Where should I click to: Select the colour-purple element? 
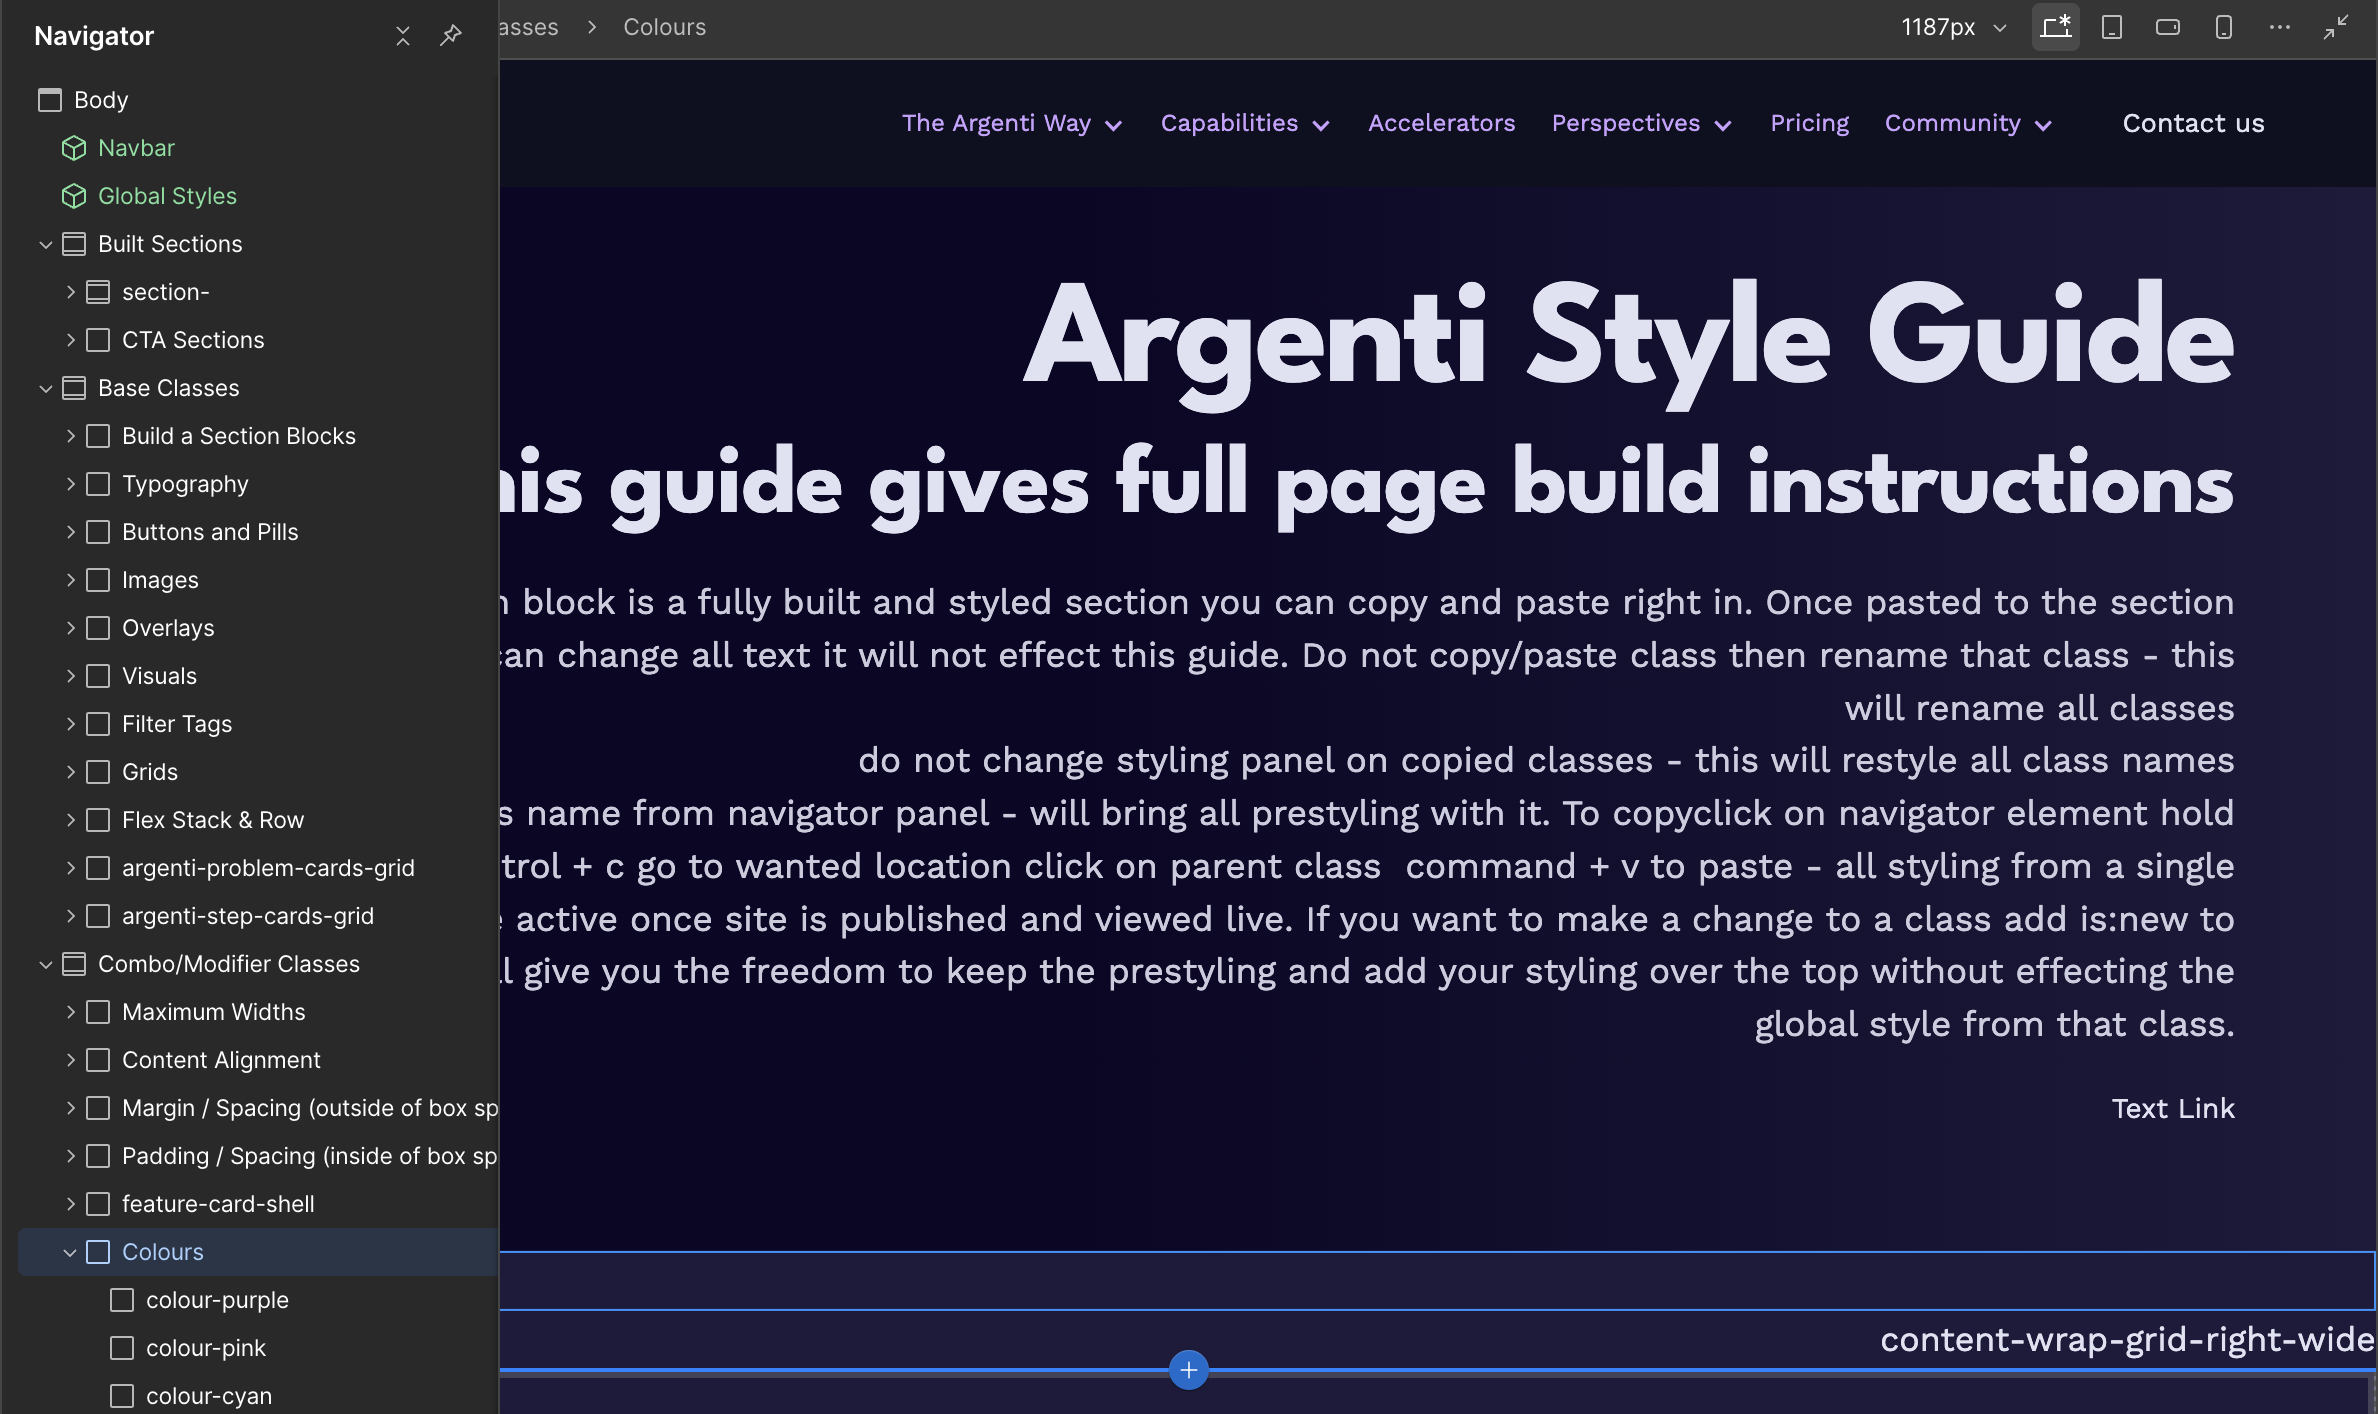coord(258,1300)
